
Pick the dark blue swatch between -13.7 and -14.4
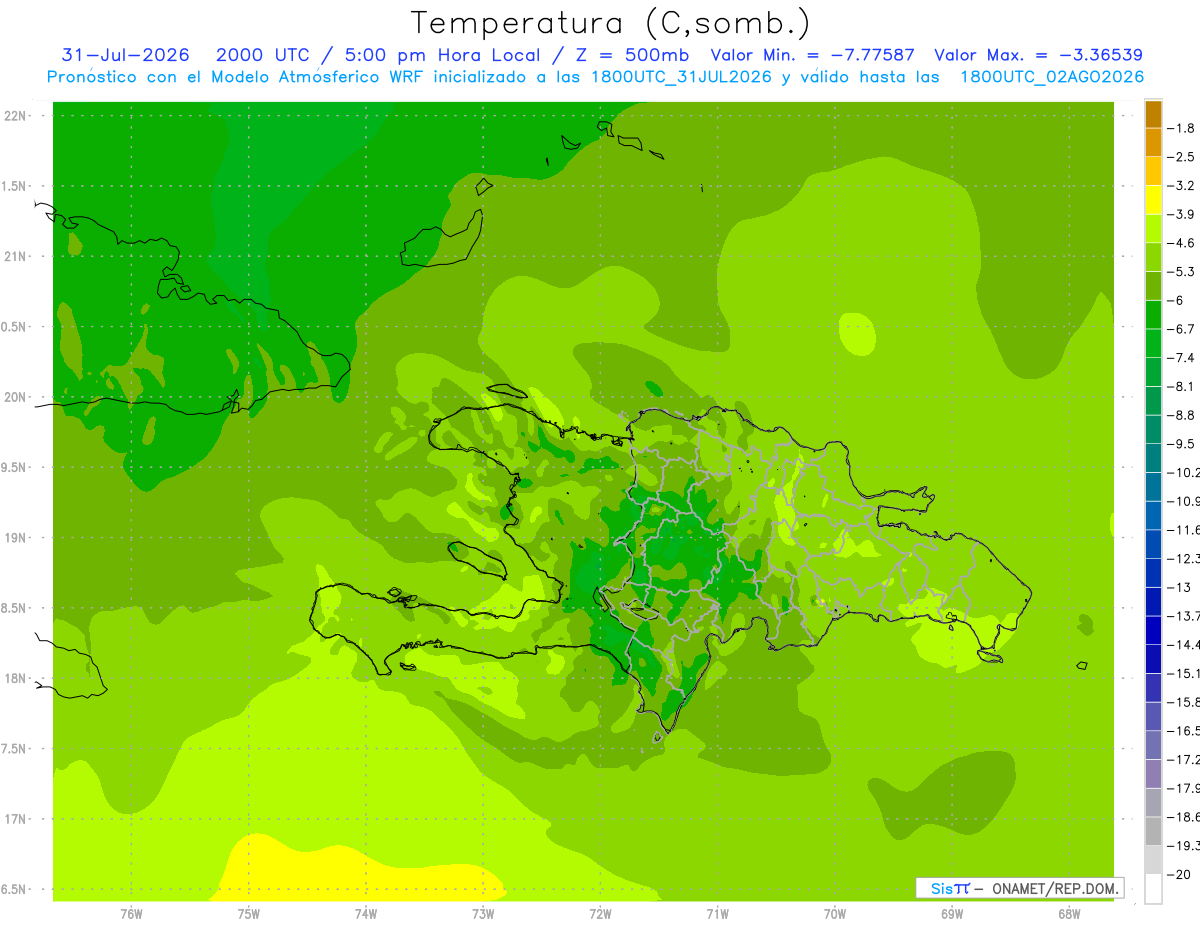click(x=1153, y=630)
